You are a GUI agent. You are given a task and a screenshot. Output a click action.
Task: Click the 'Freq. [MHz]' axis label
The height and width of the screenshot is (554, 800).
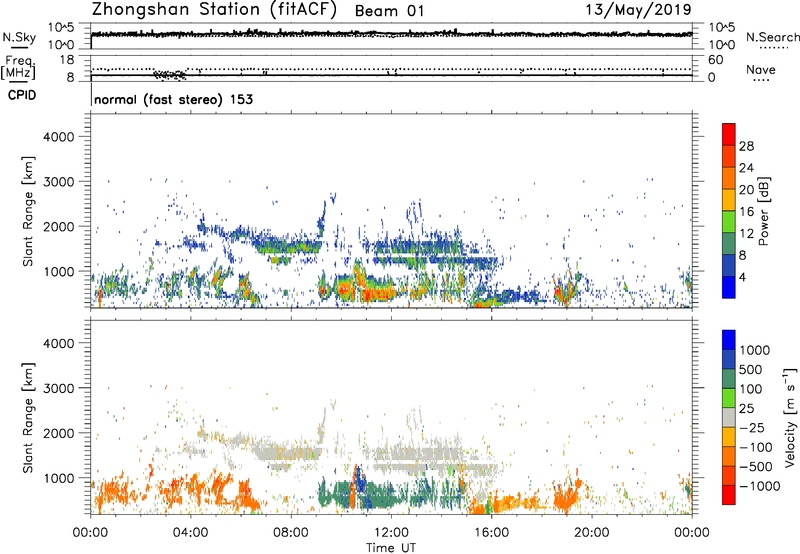[18, 67]
